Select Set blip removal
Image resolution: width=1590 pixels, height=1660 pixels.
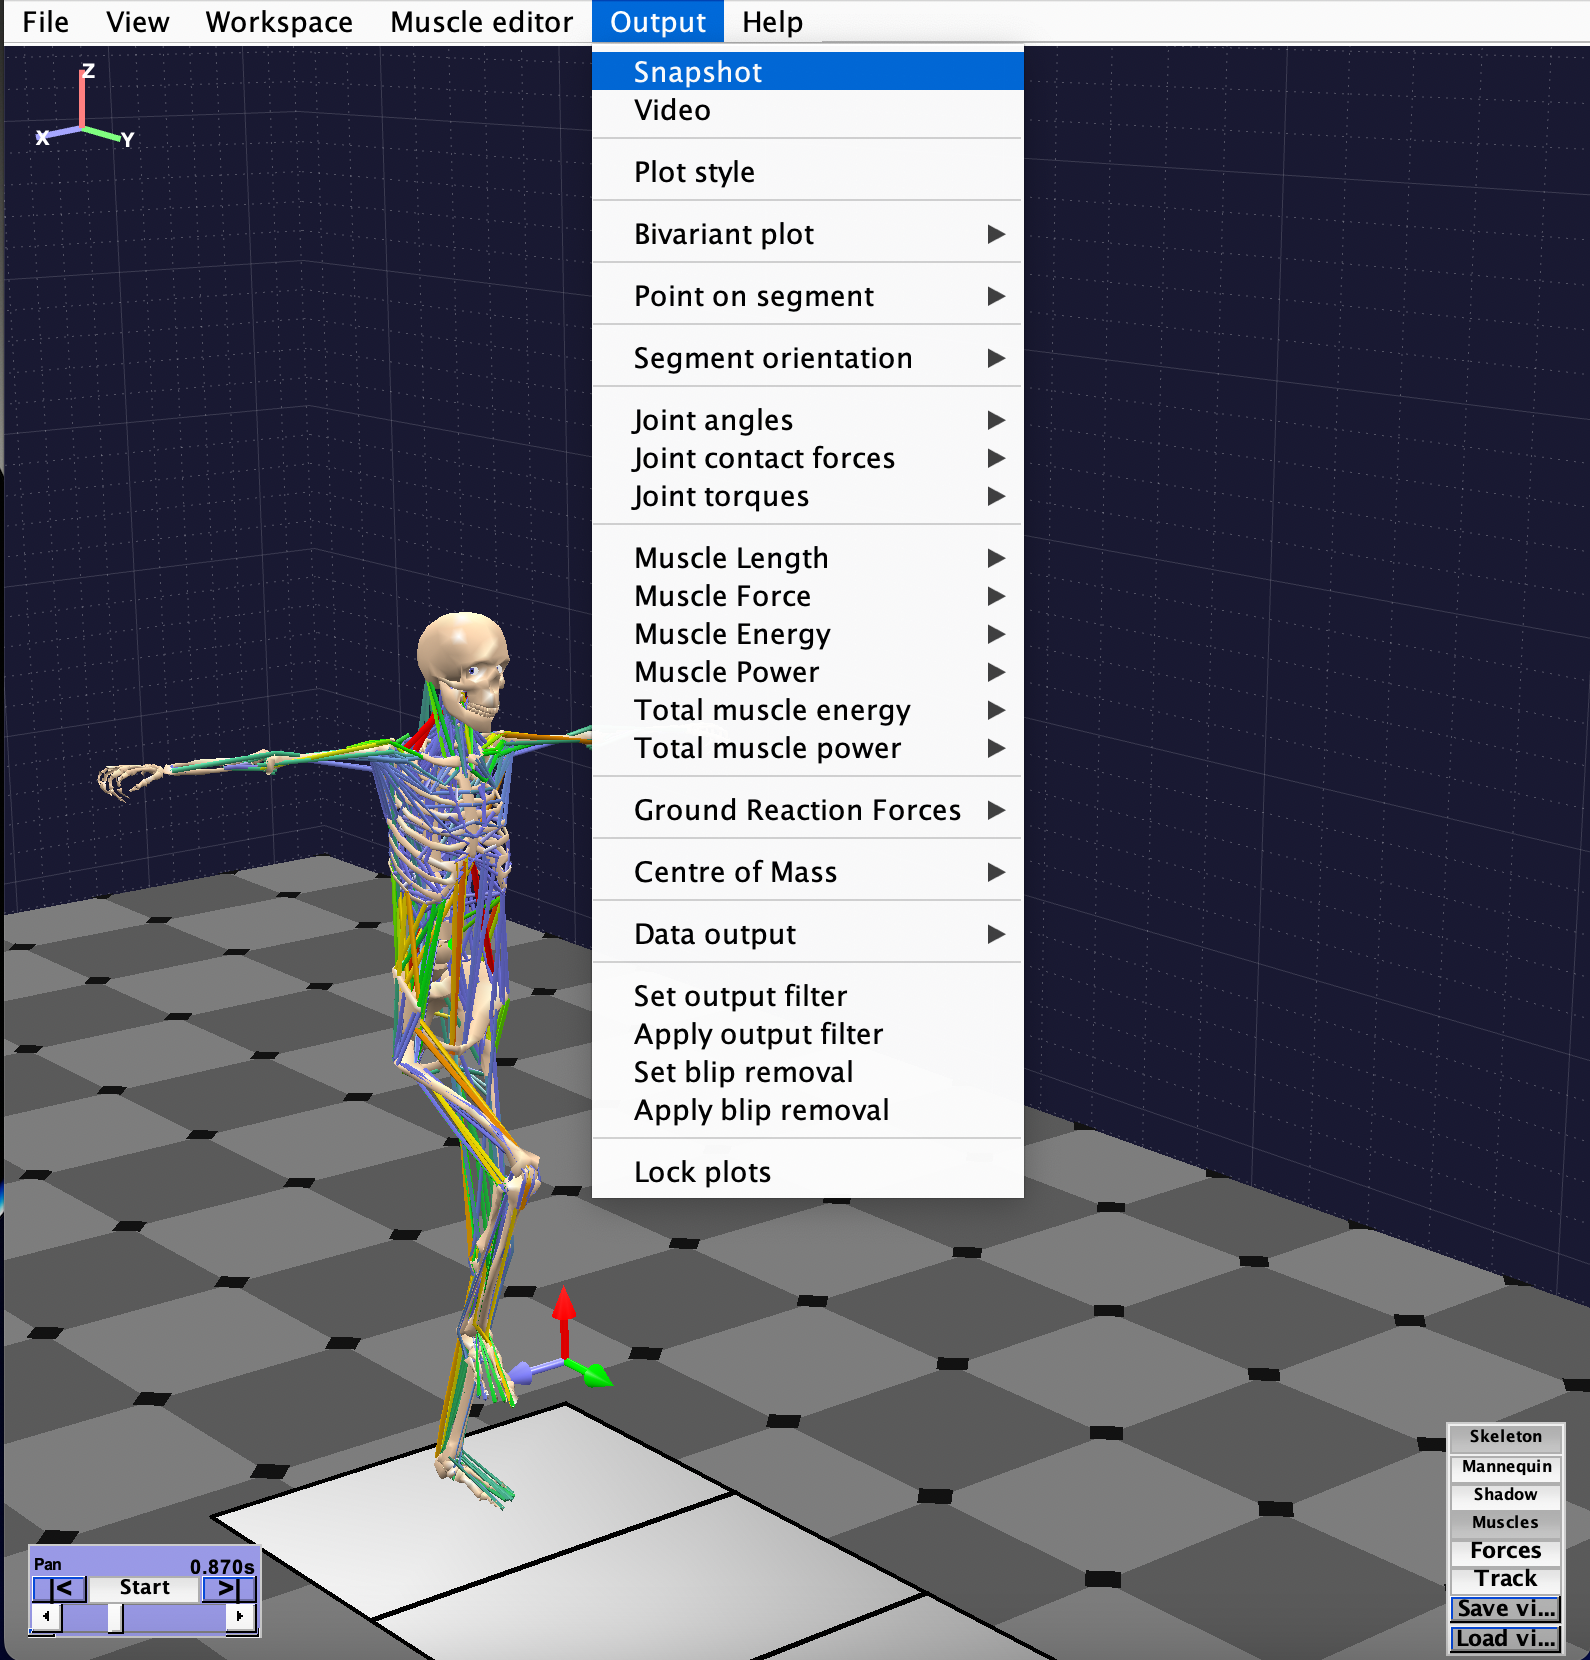click(808, 1072)
